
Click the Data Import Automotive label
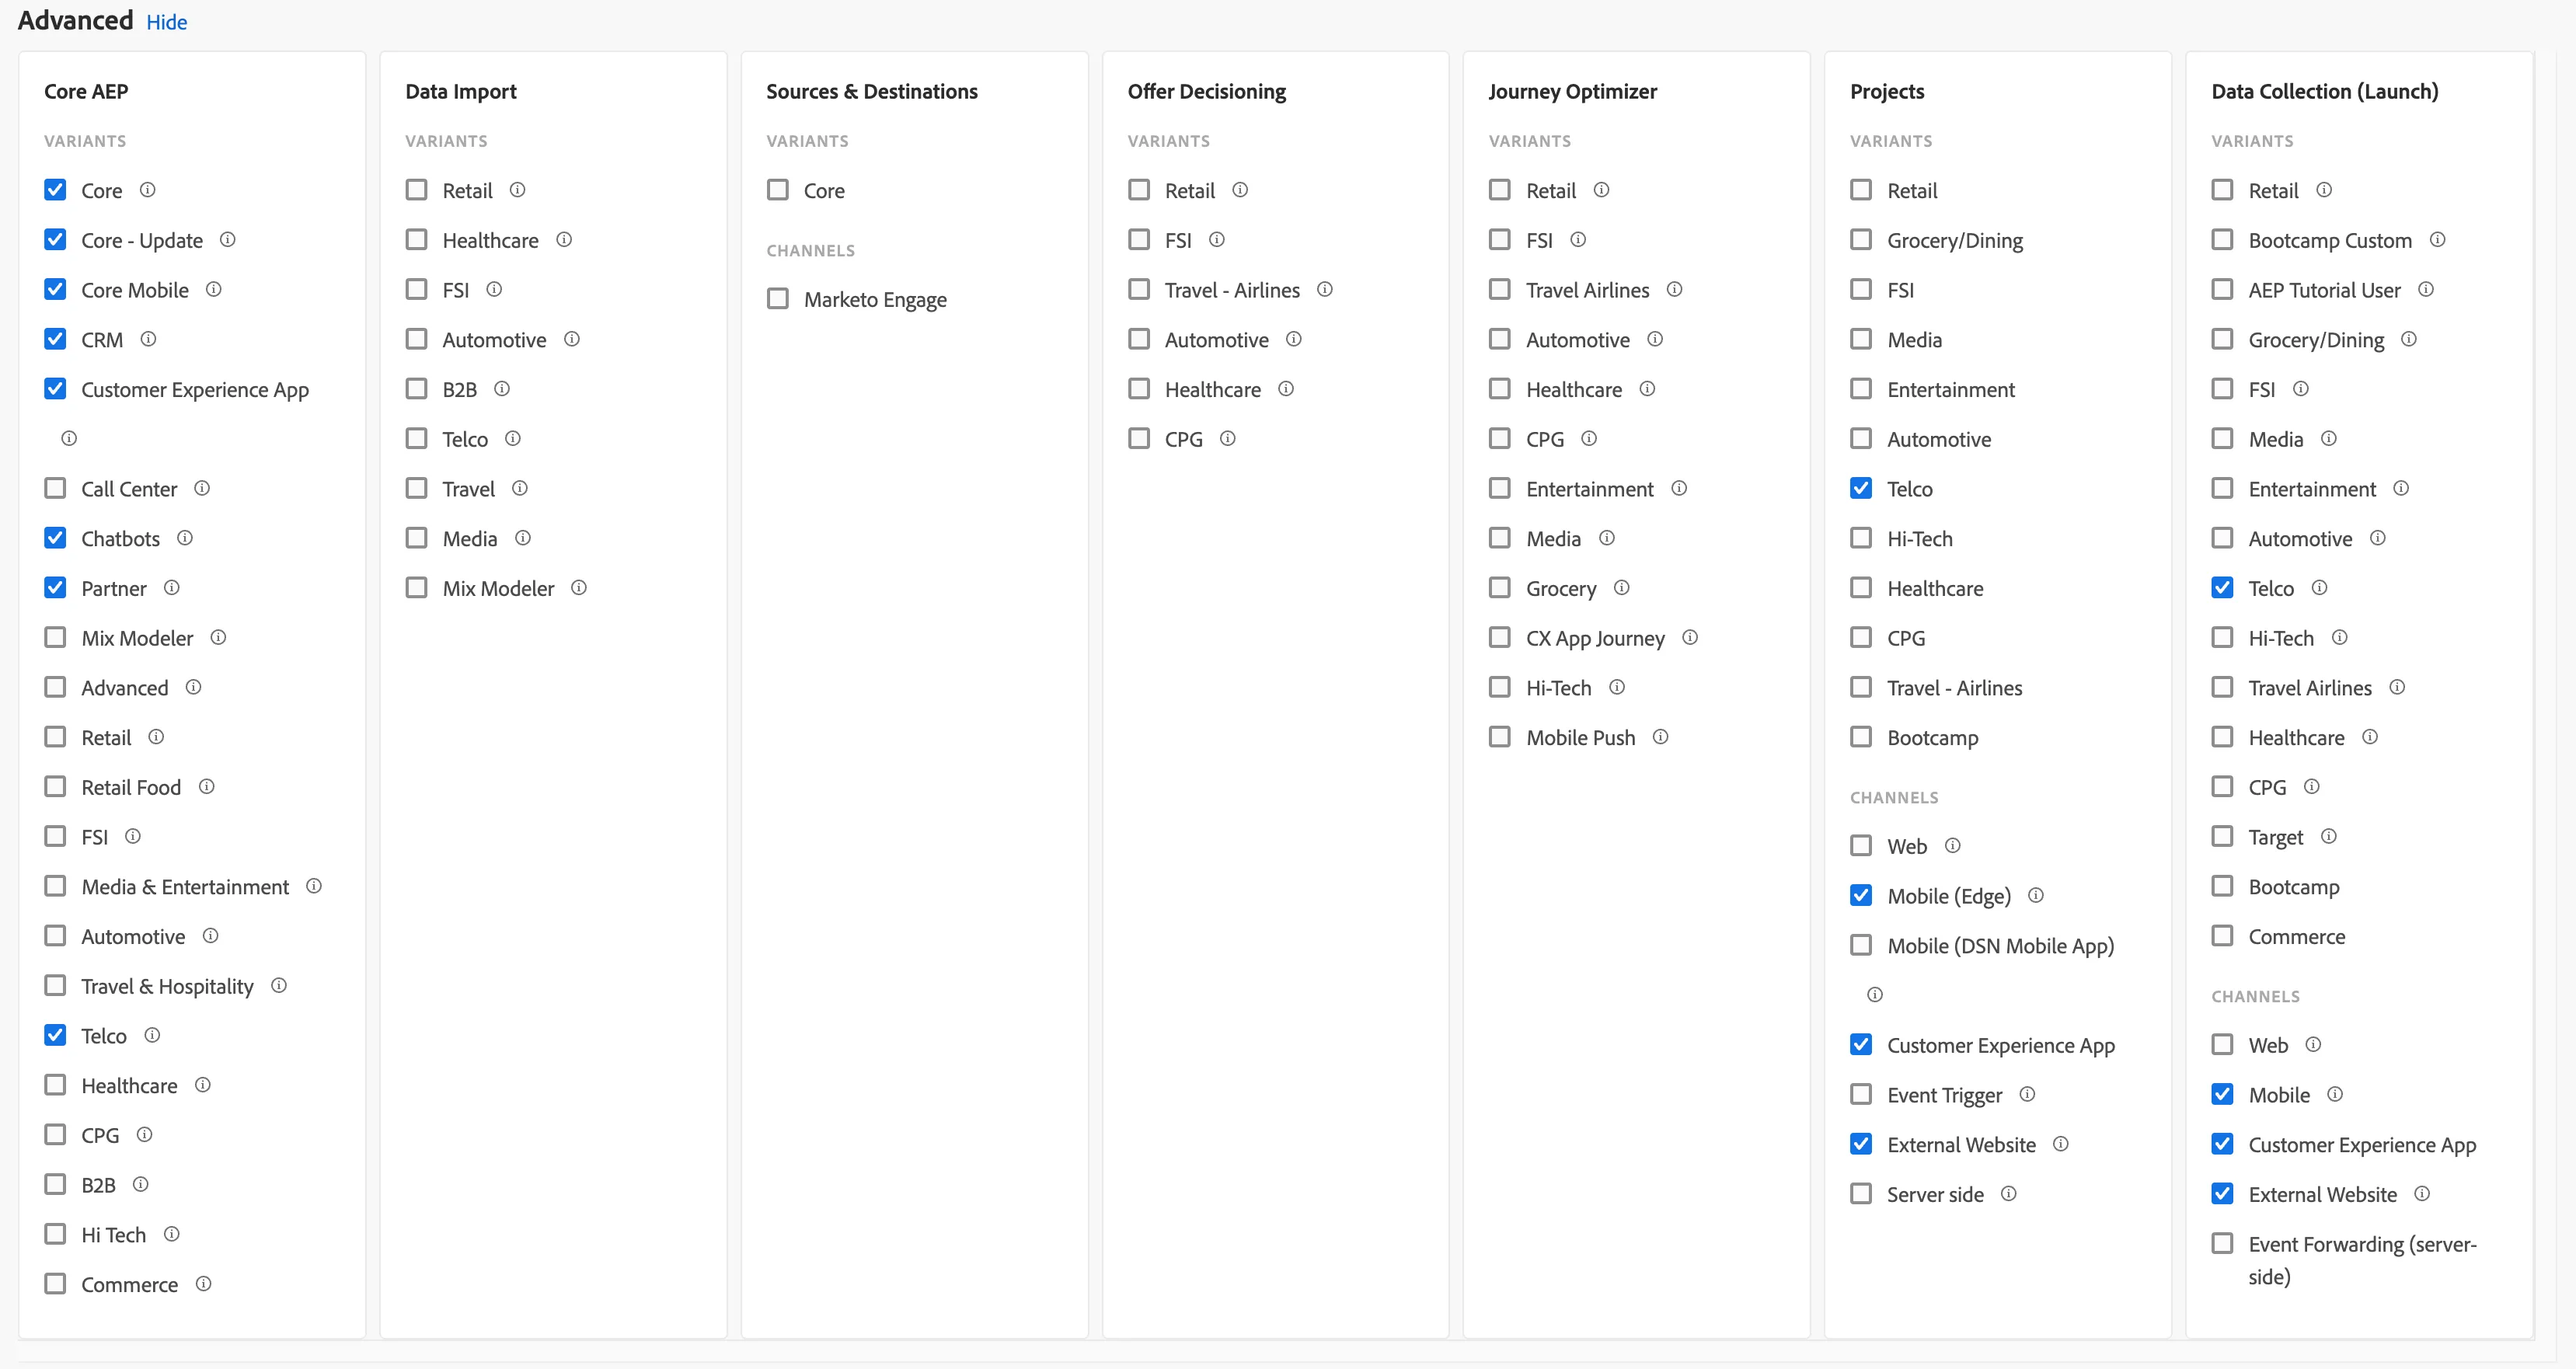(x=494, y=340)
